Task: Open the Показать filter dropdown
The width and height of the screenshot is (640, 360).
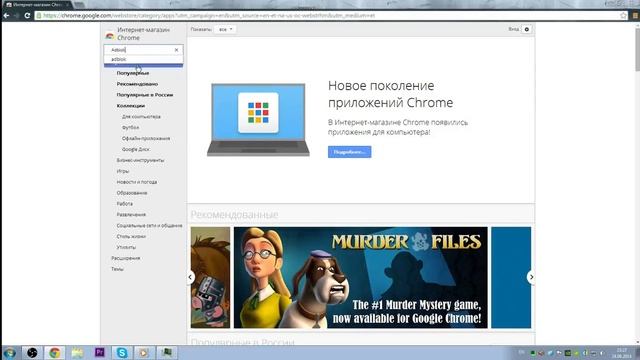Action: pos(225,29)
